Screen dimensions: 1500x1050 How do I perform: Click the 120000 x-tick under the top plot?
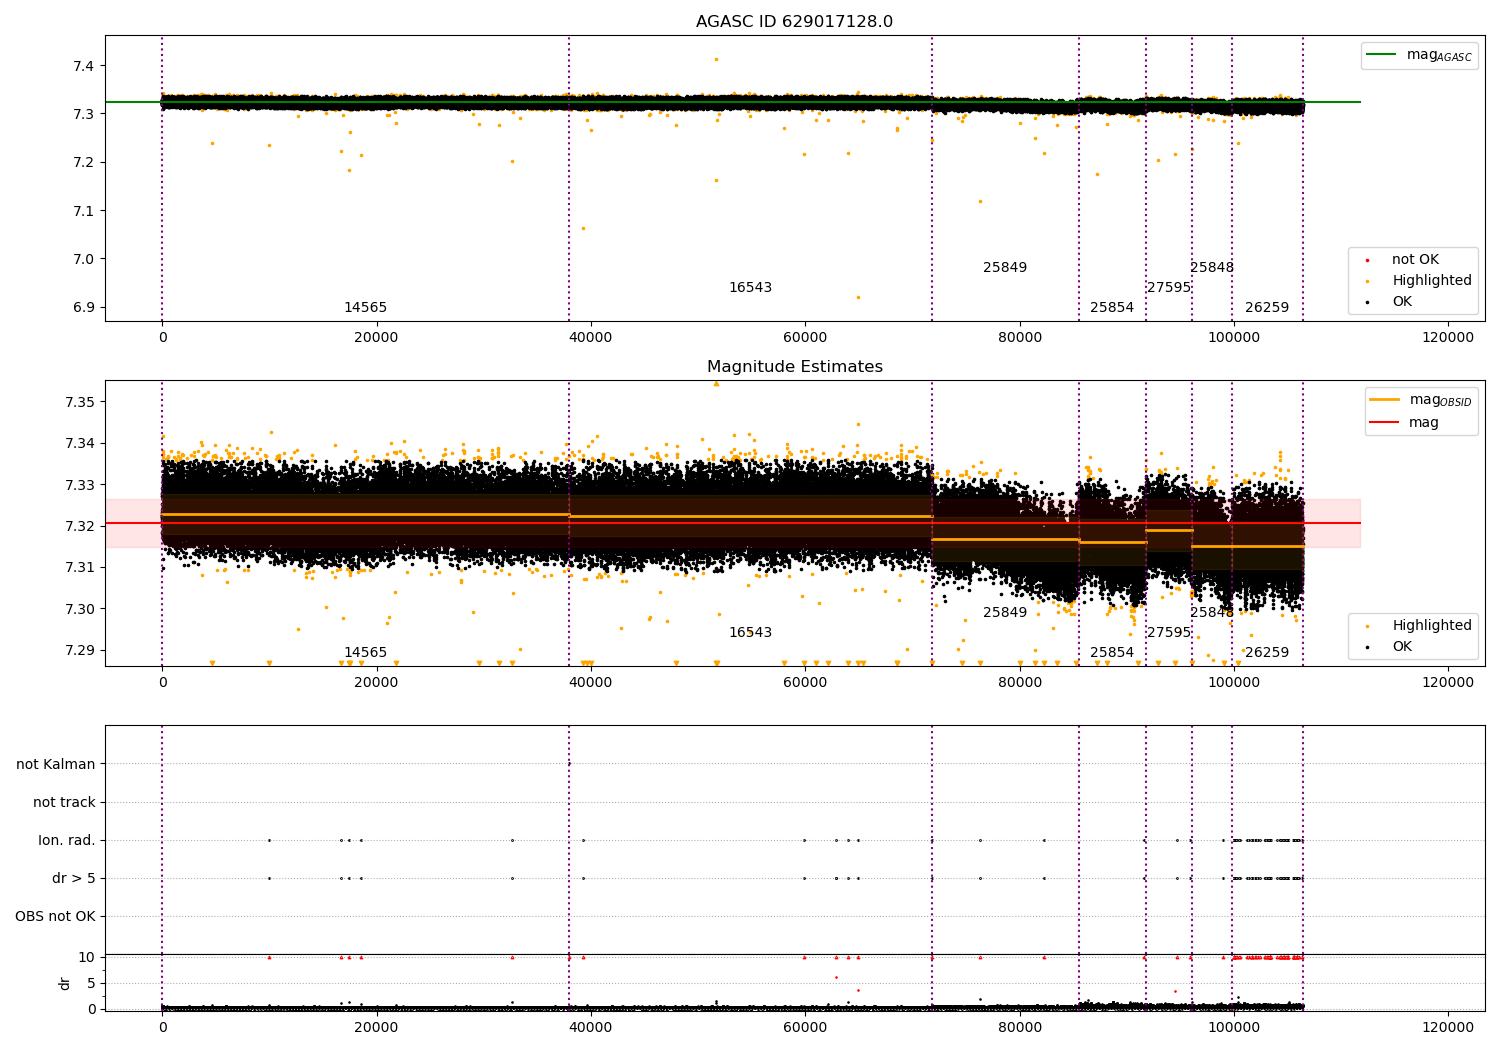tap(1448, 338)
